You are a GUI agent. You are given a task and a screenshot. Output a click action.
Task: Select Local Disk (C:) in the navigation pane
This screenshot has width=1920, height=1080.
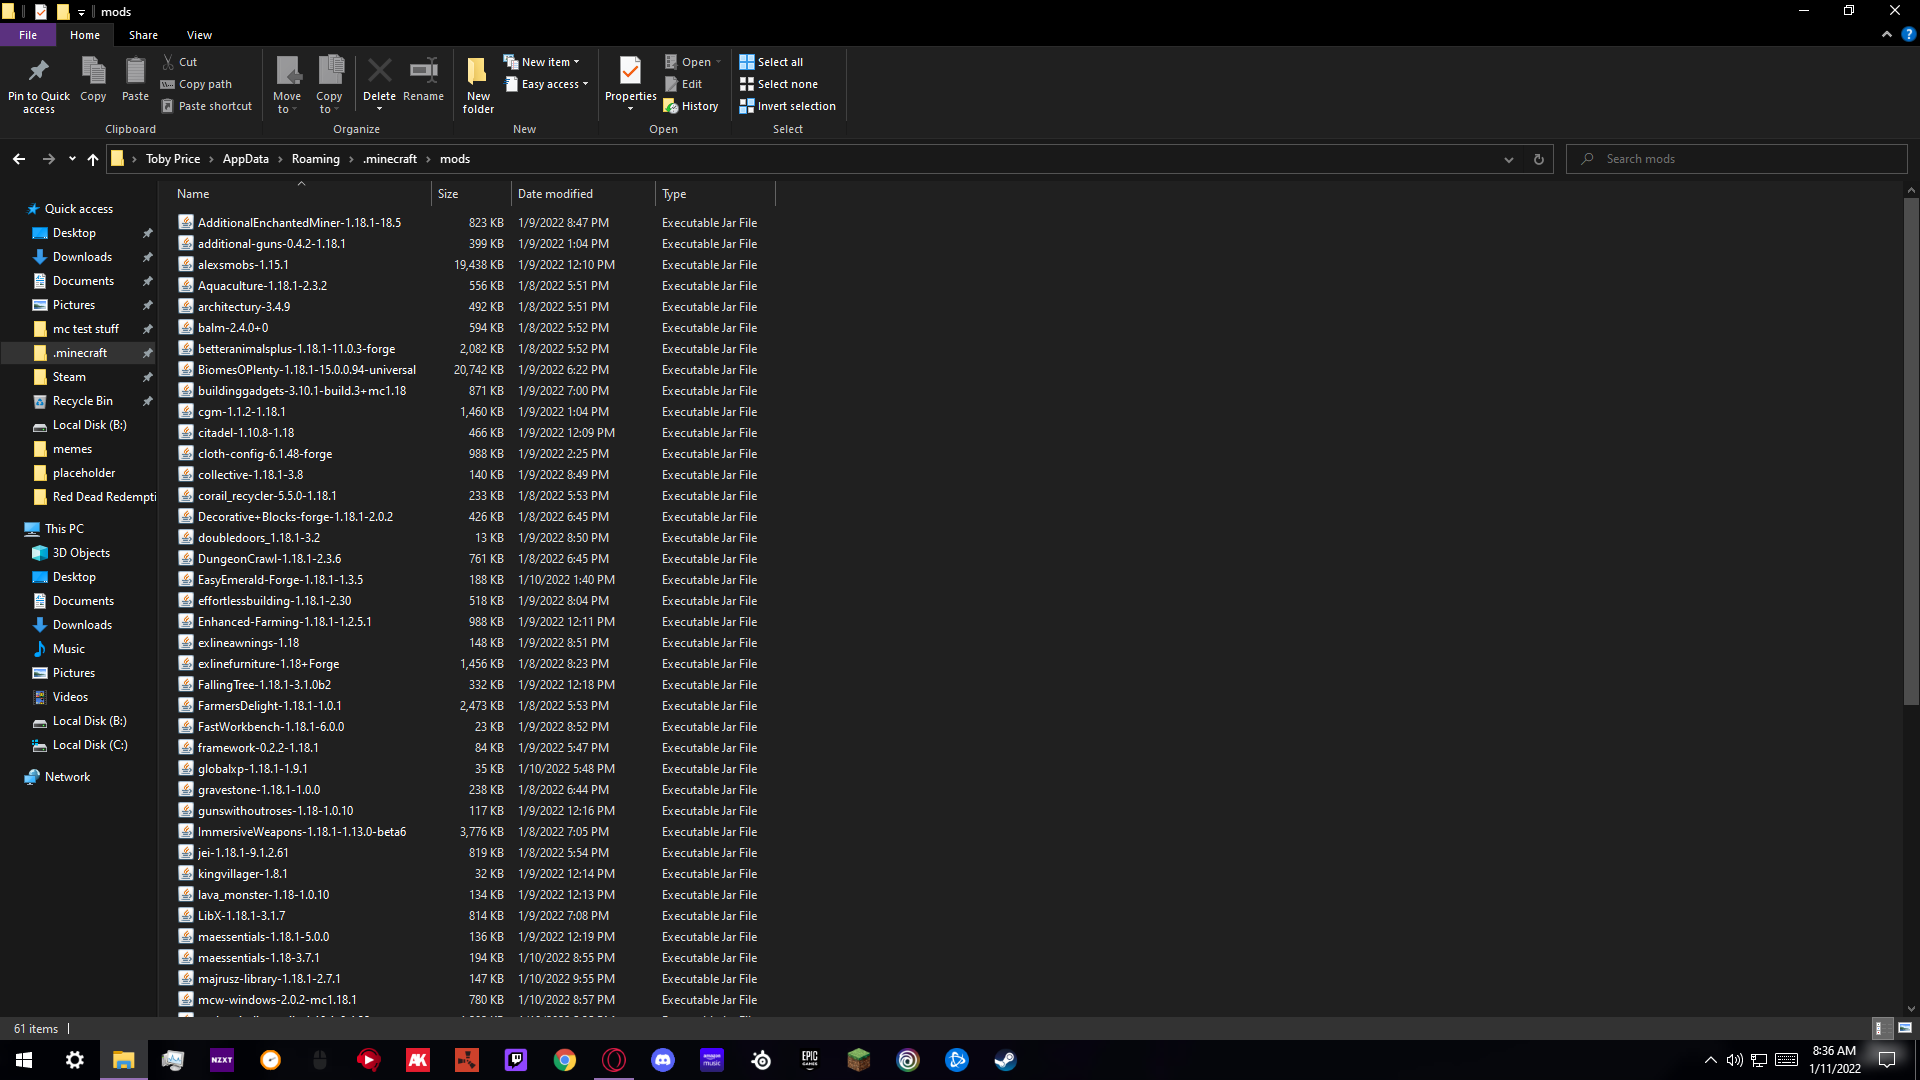click(x=90, y=745)
